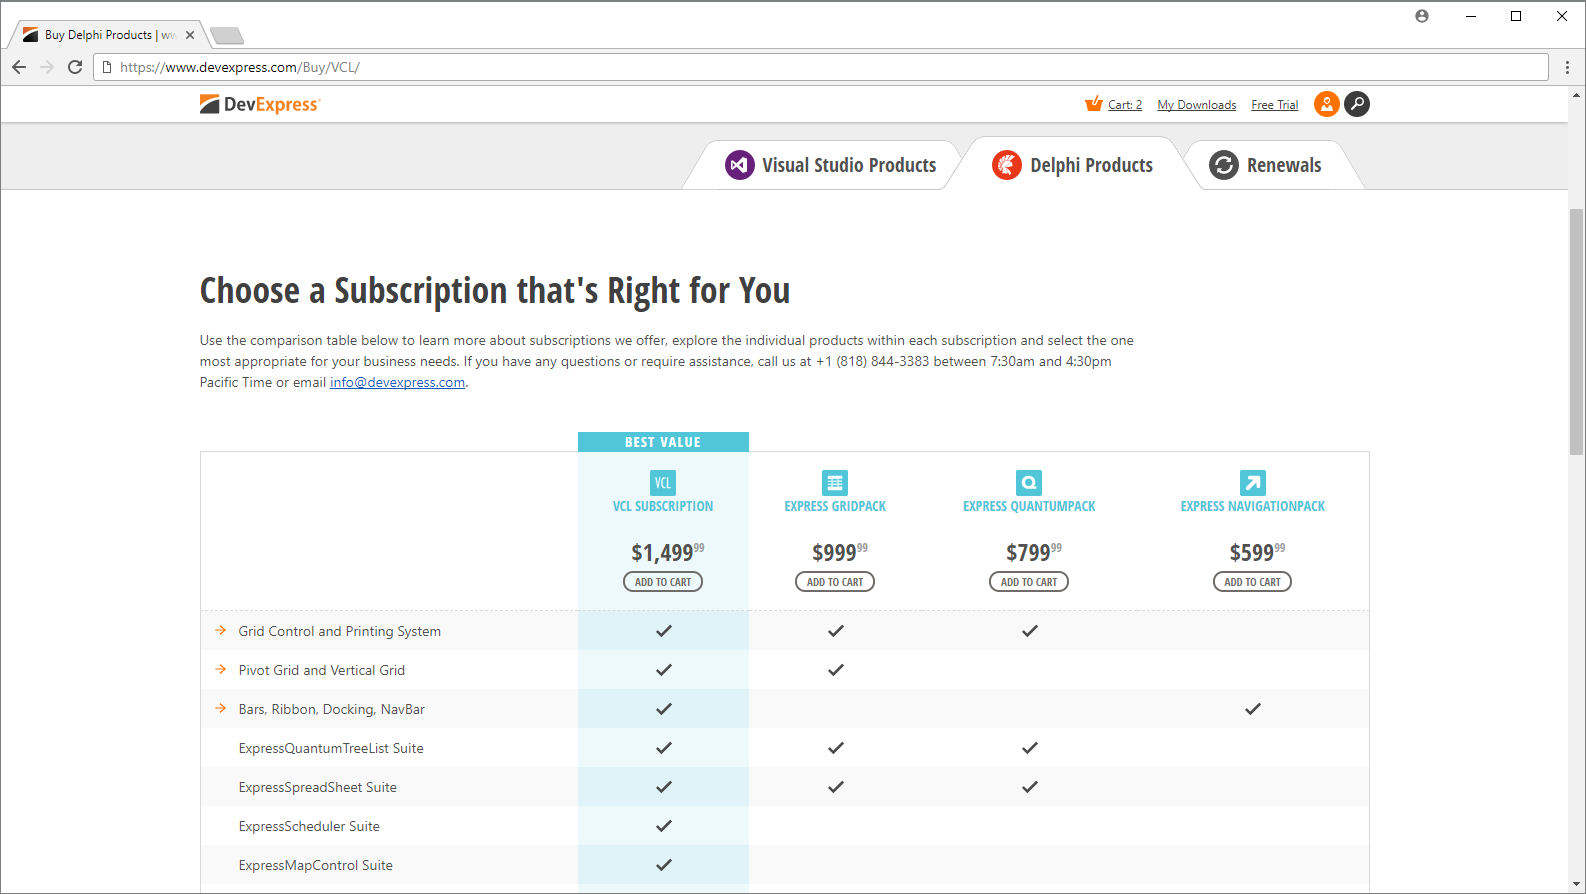Click the Express QuantumPack icon
Viewport: 1586px width, 894px height.
coord(1029,483)
